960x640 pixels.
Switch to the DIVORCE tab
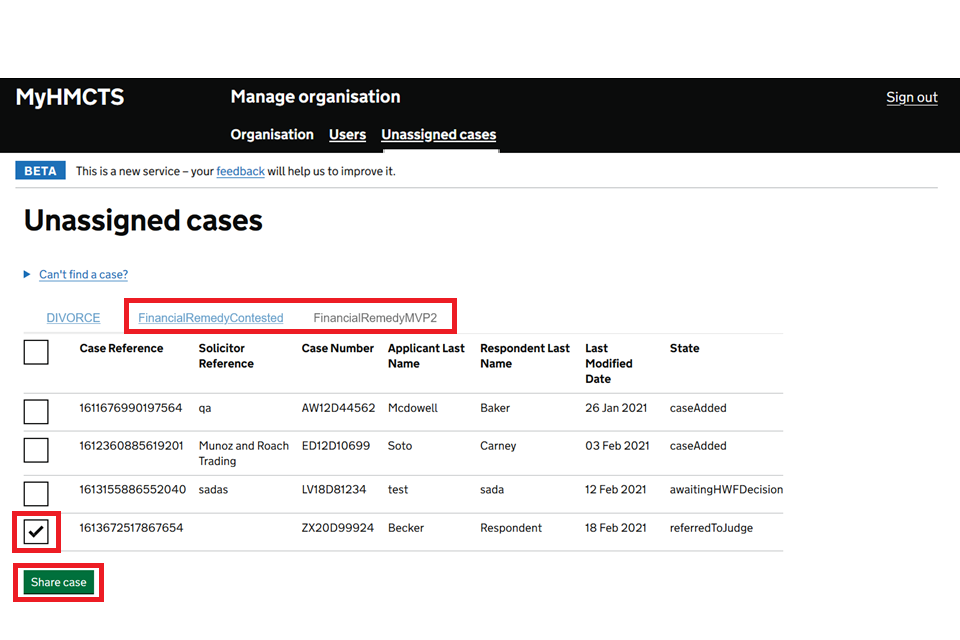tap(73, 318)
